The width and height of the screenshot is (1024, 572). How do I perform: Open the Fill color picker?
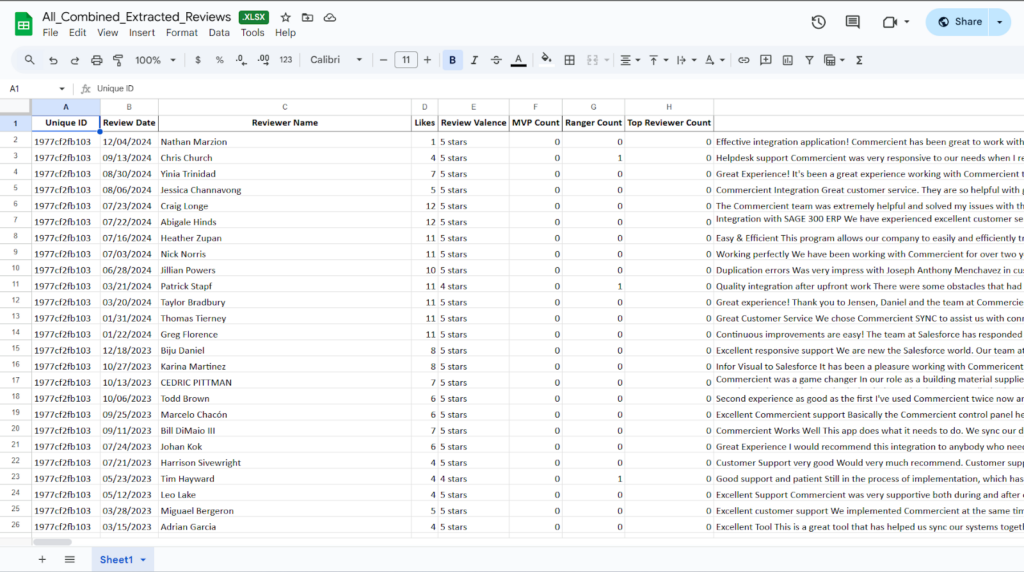click(546, 60)
